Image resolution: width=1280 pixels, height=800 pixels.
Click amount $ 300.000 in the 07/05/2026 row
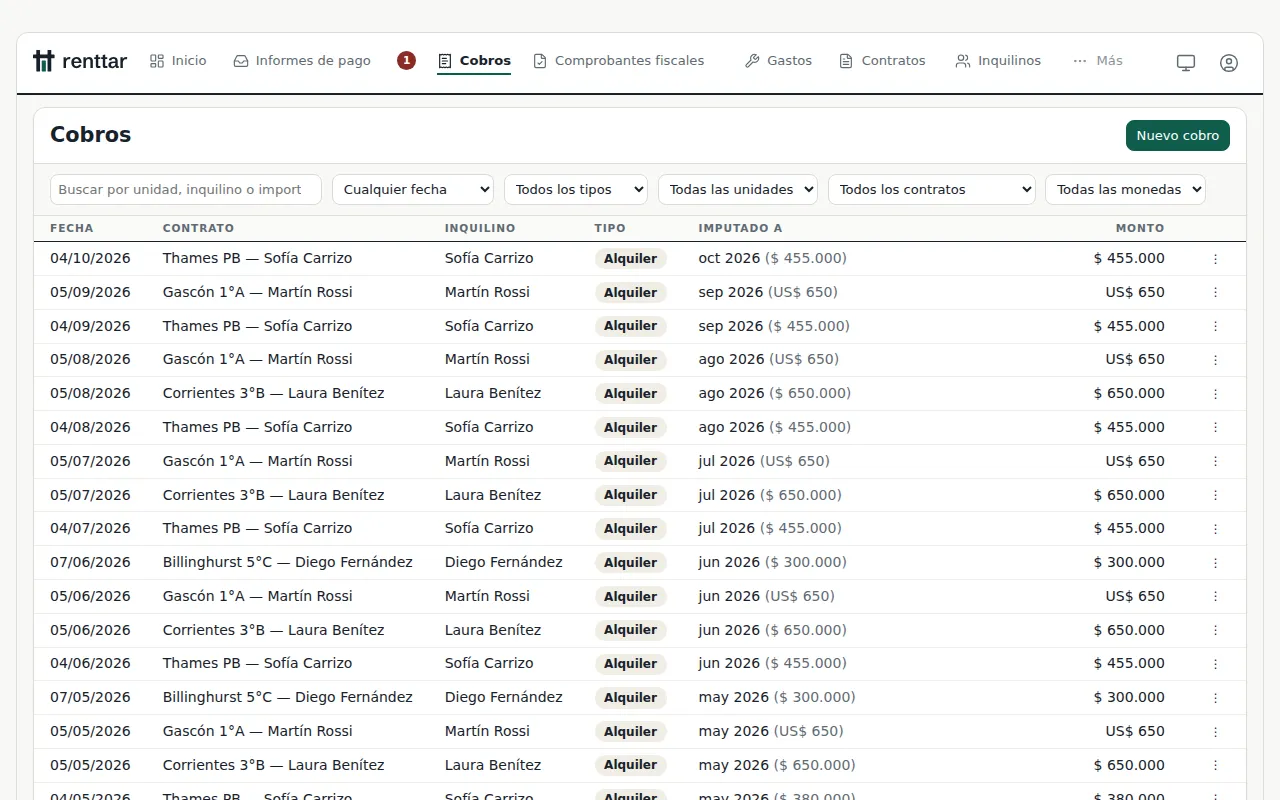(x=1129, y=697)
